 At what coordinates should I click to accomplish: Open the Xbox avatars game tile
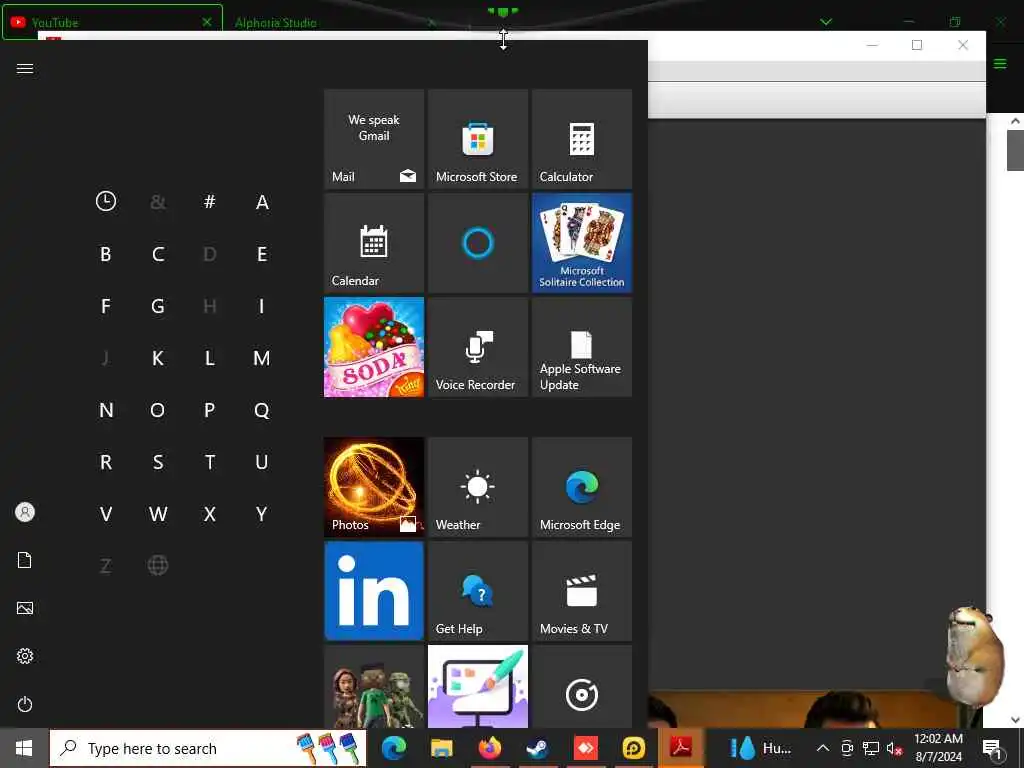tap(374, 687)
